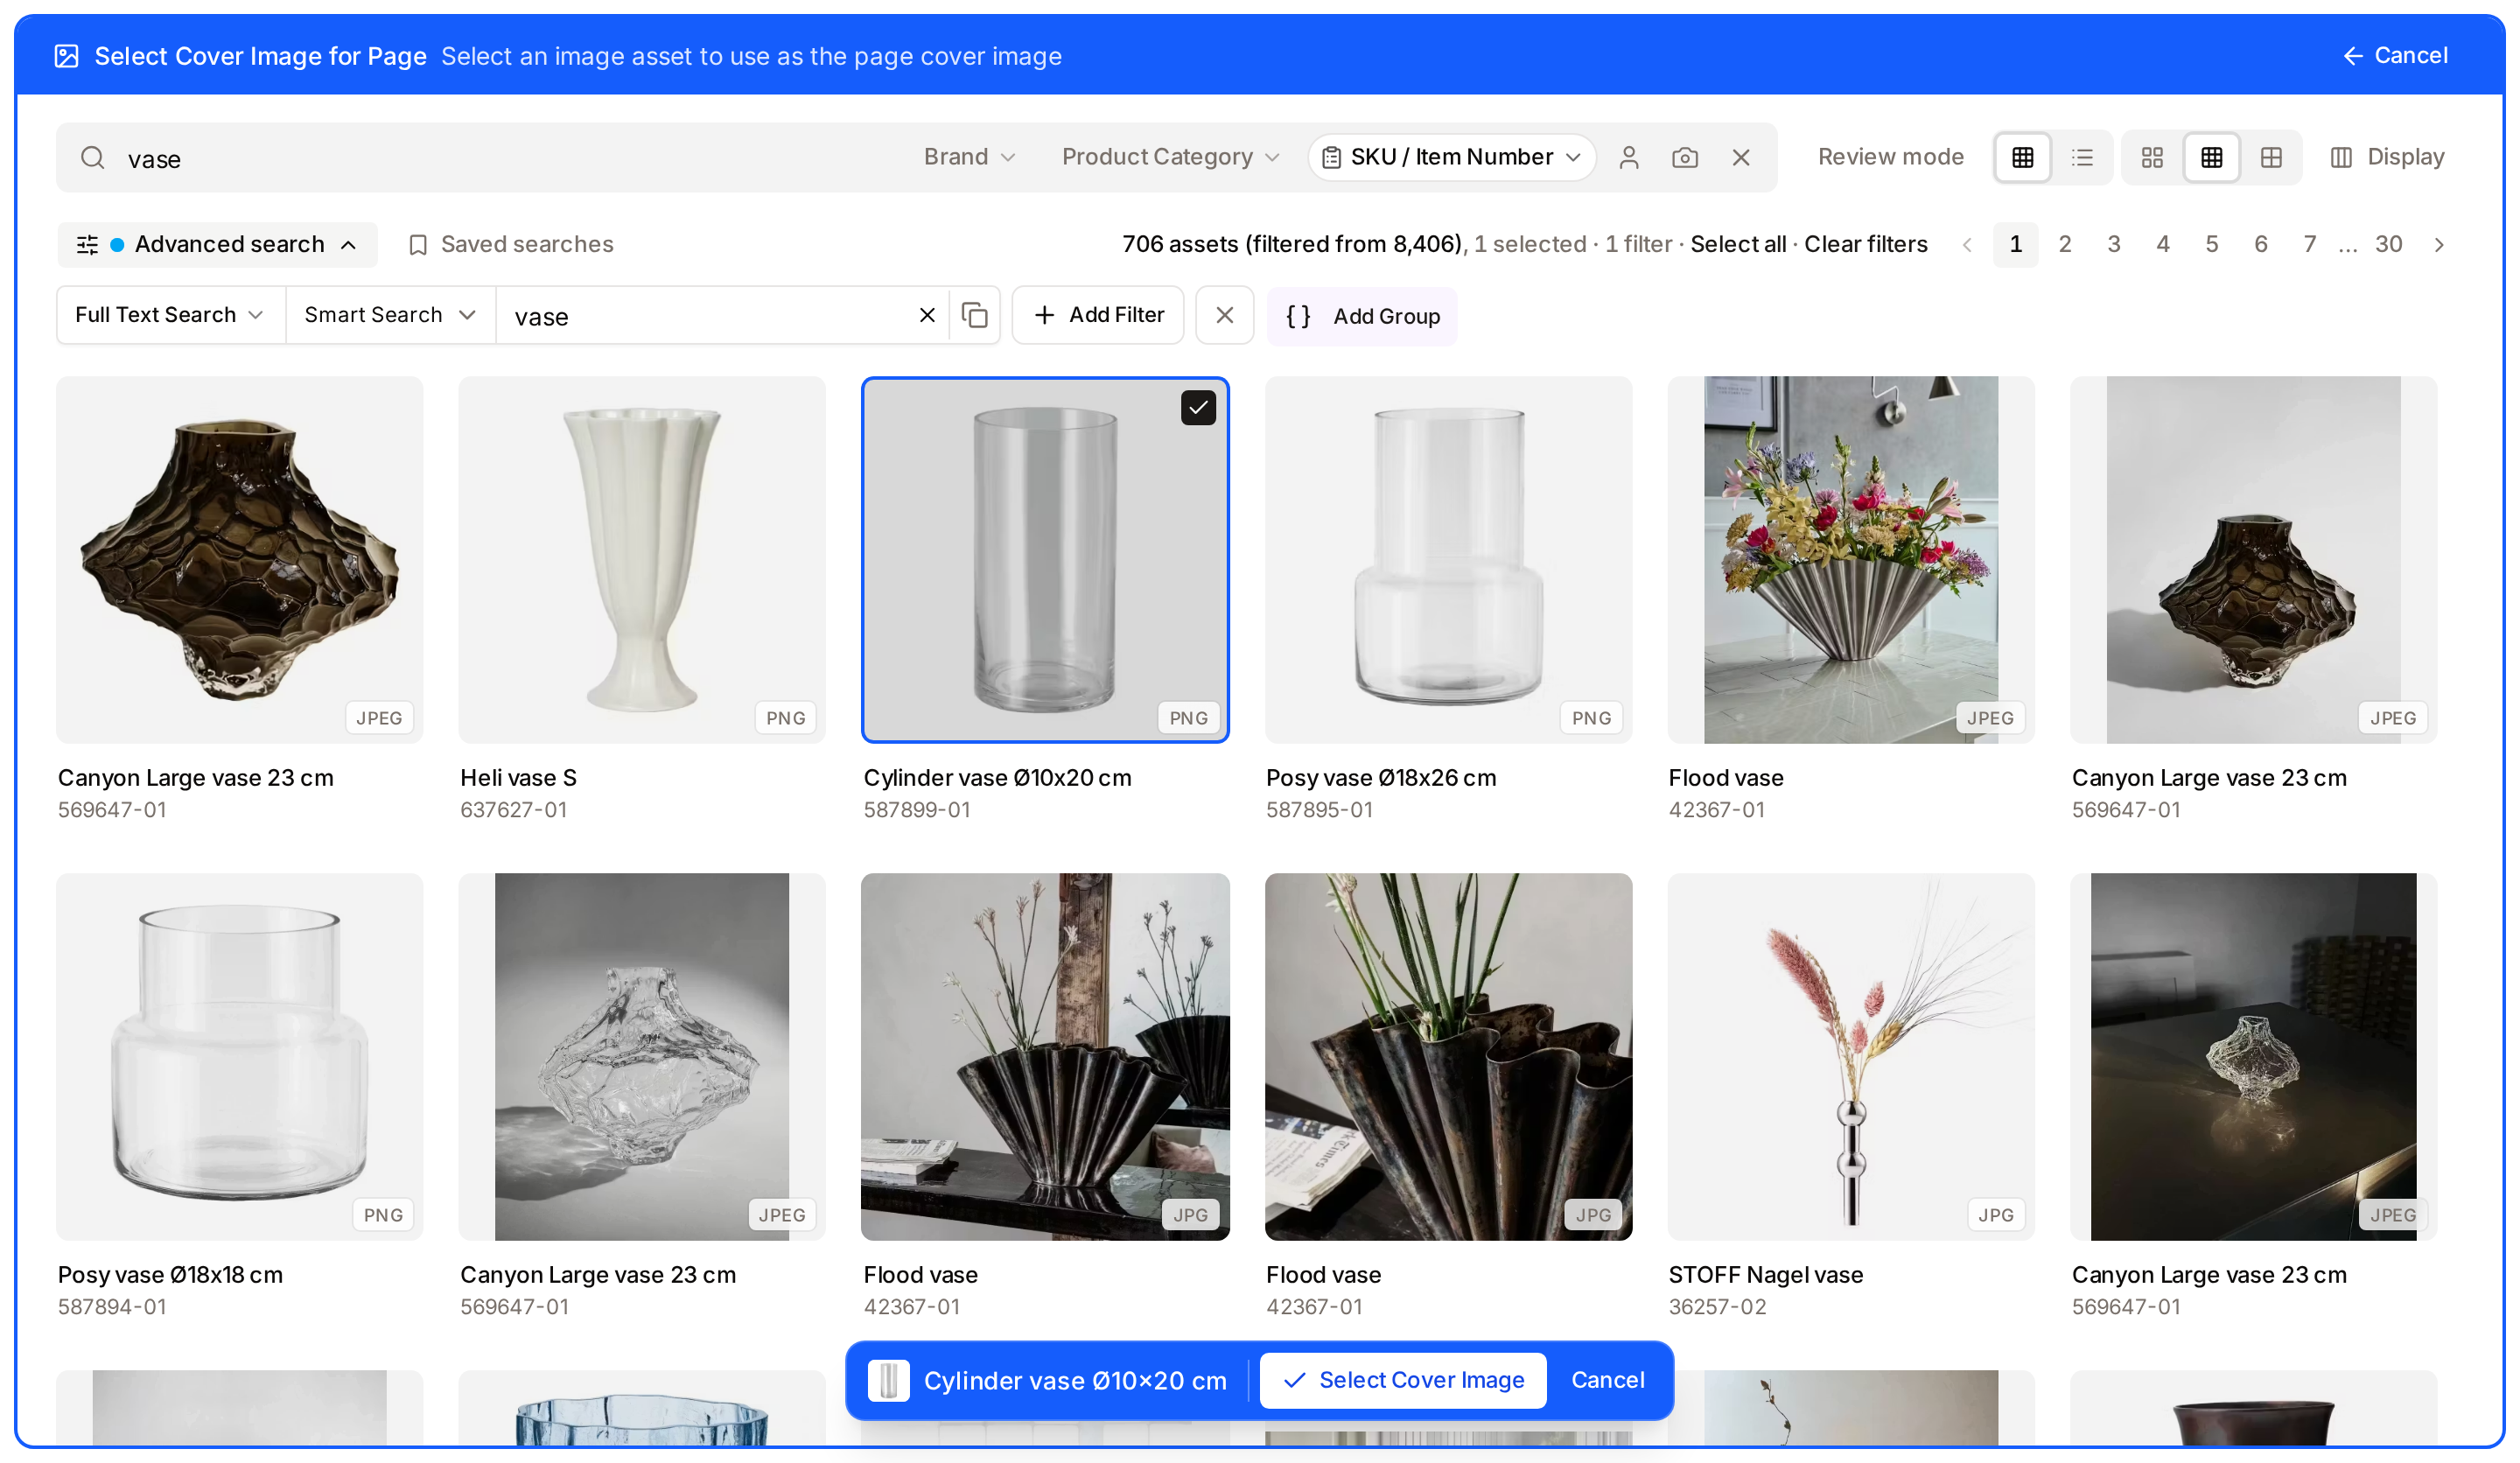Go to page 5
The width and height of the screenshot is (2520, 1463).
(x=2211, y=244)
